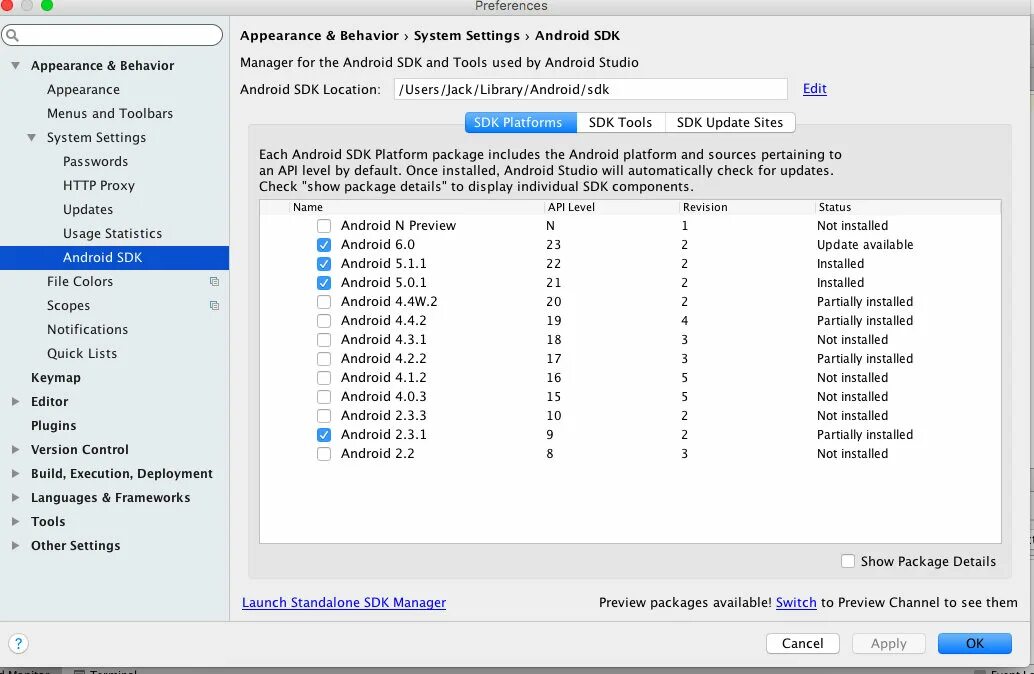This screenshot has width=1034, height=674.
Task: Click the Apply button
Action: pos(888,643)
